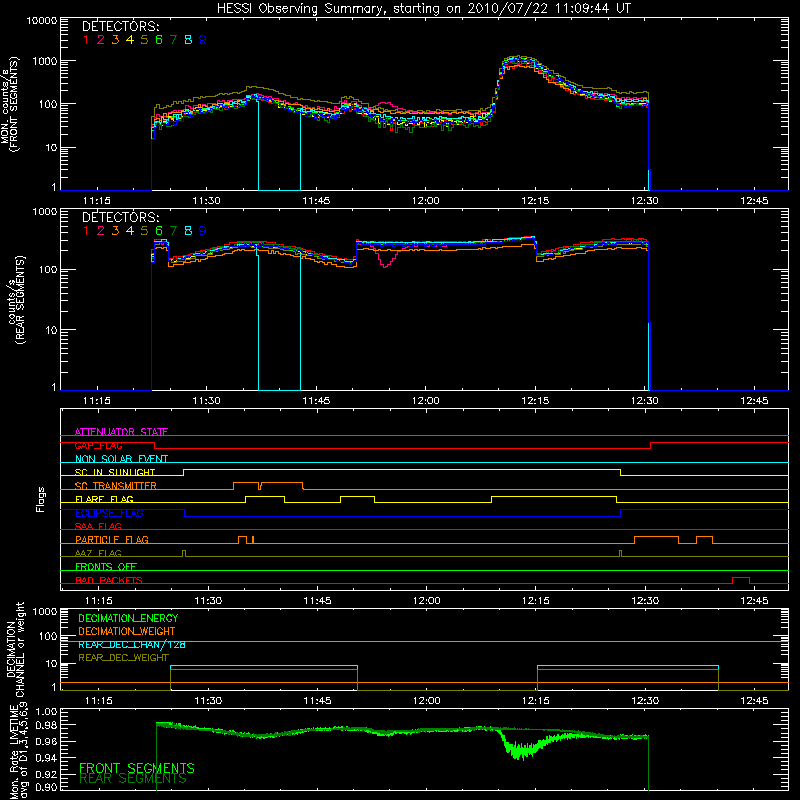Viewport: 800px width, 800px height.
Task: Click the SAA_FLAG label
Action: coord(98,526)
